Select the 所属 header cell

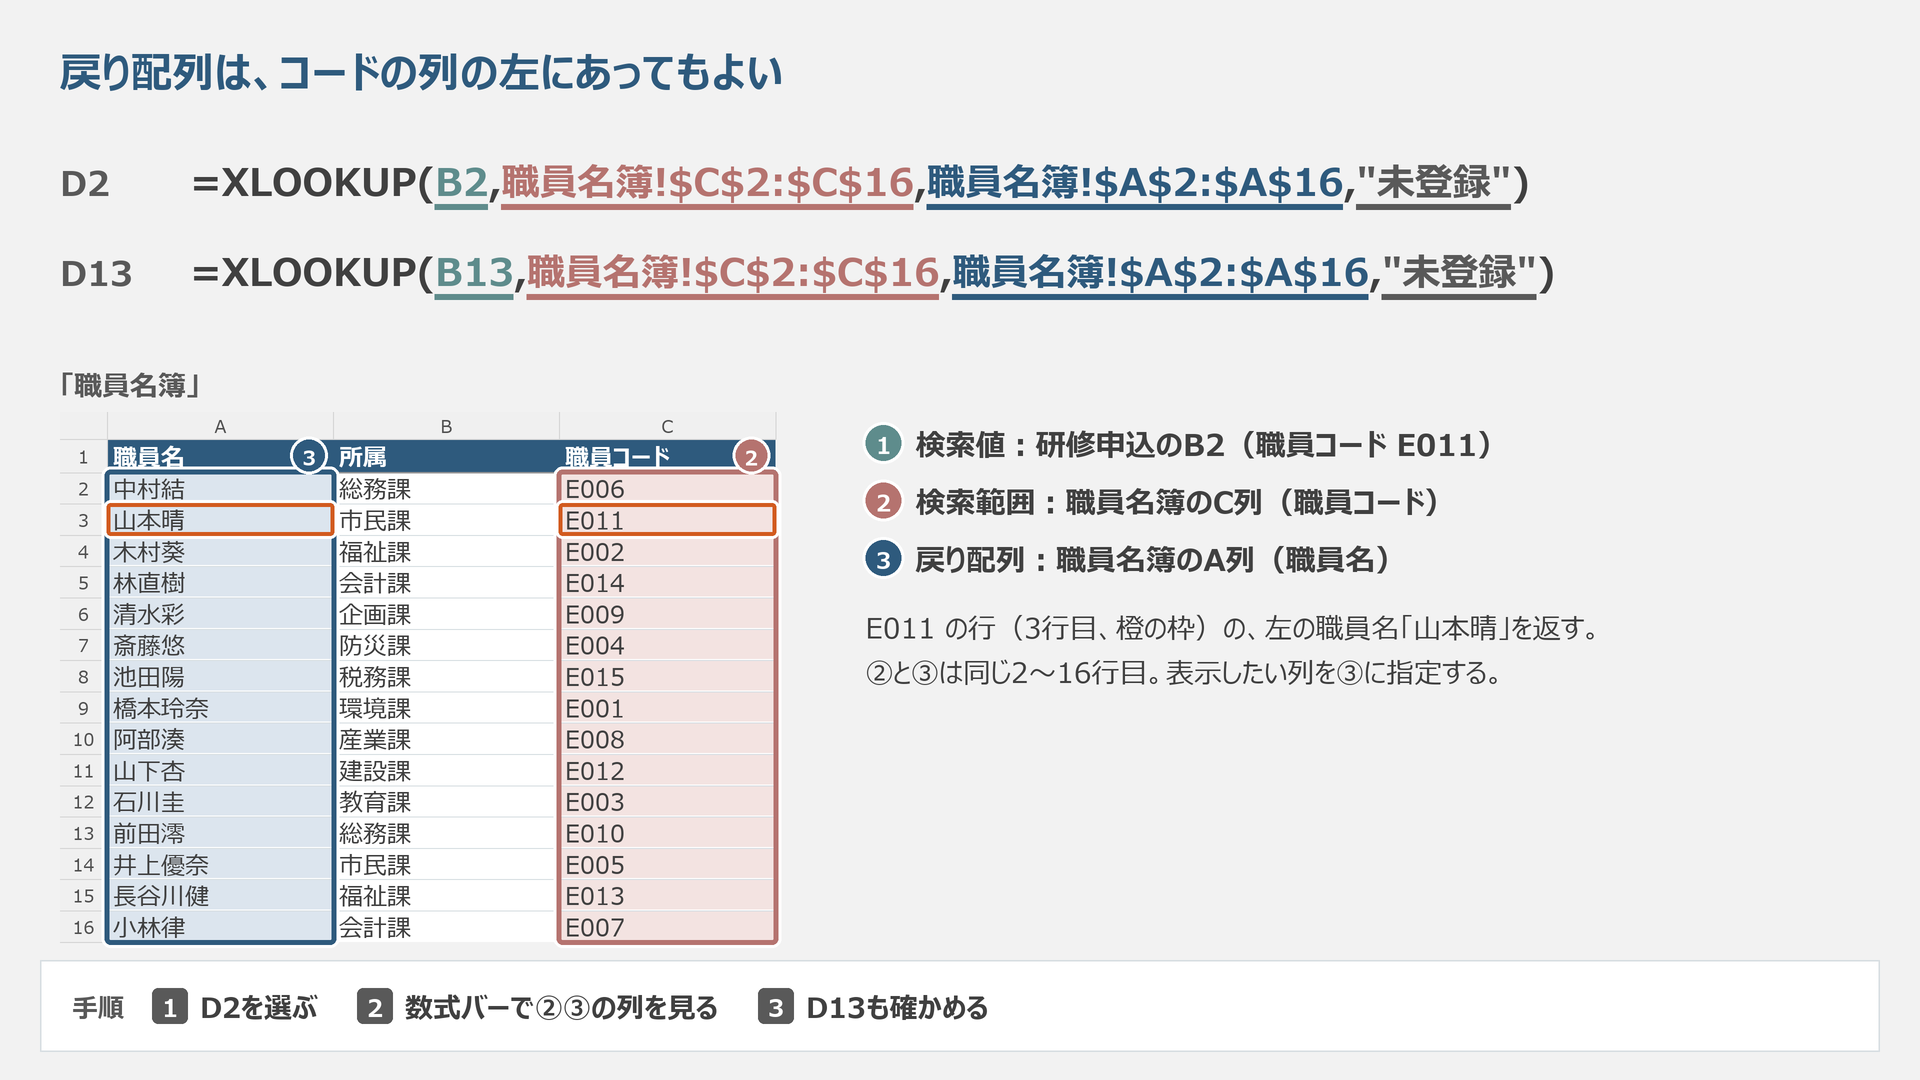446,457
